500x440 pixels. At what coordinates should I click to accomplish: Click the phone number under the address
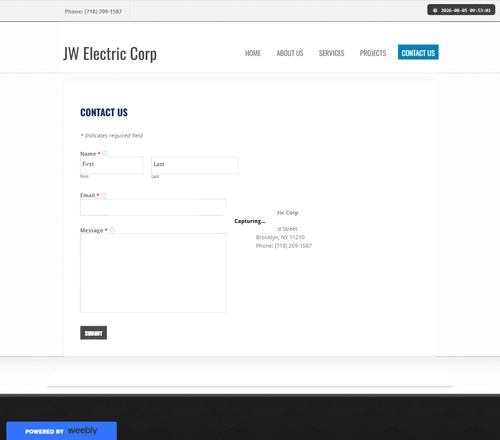pyautogui.click(x=284, y=246)
